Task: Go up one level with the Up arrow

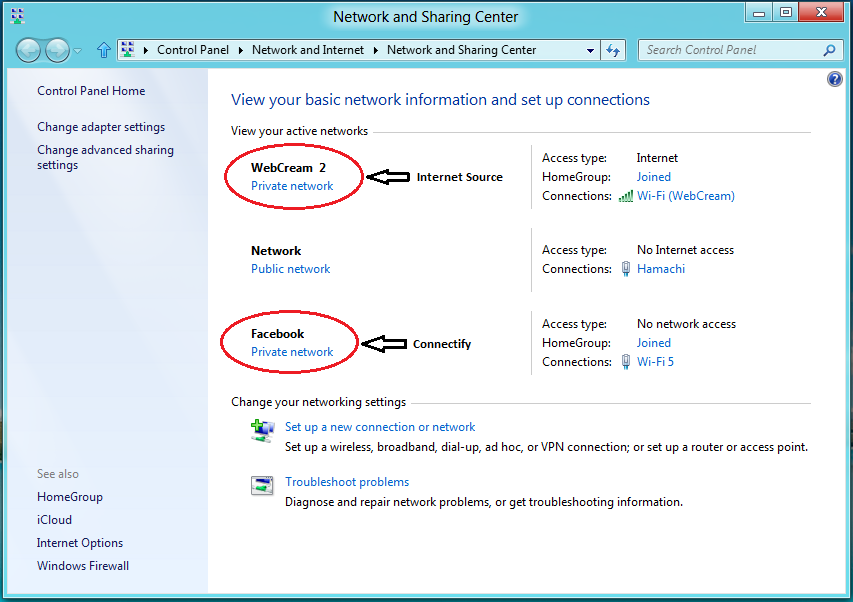Action: click(x=103, y=50)
